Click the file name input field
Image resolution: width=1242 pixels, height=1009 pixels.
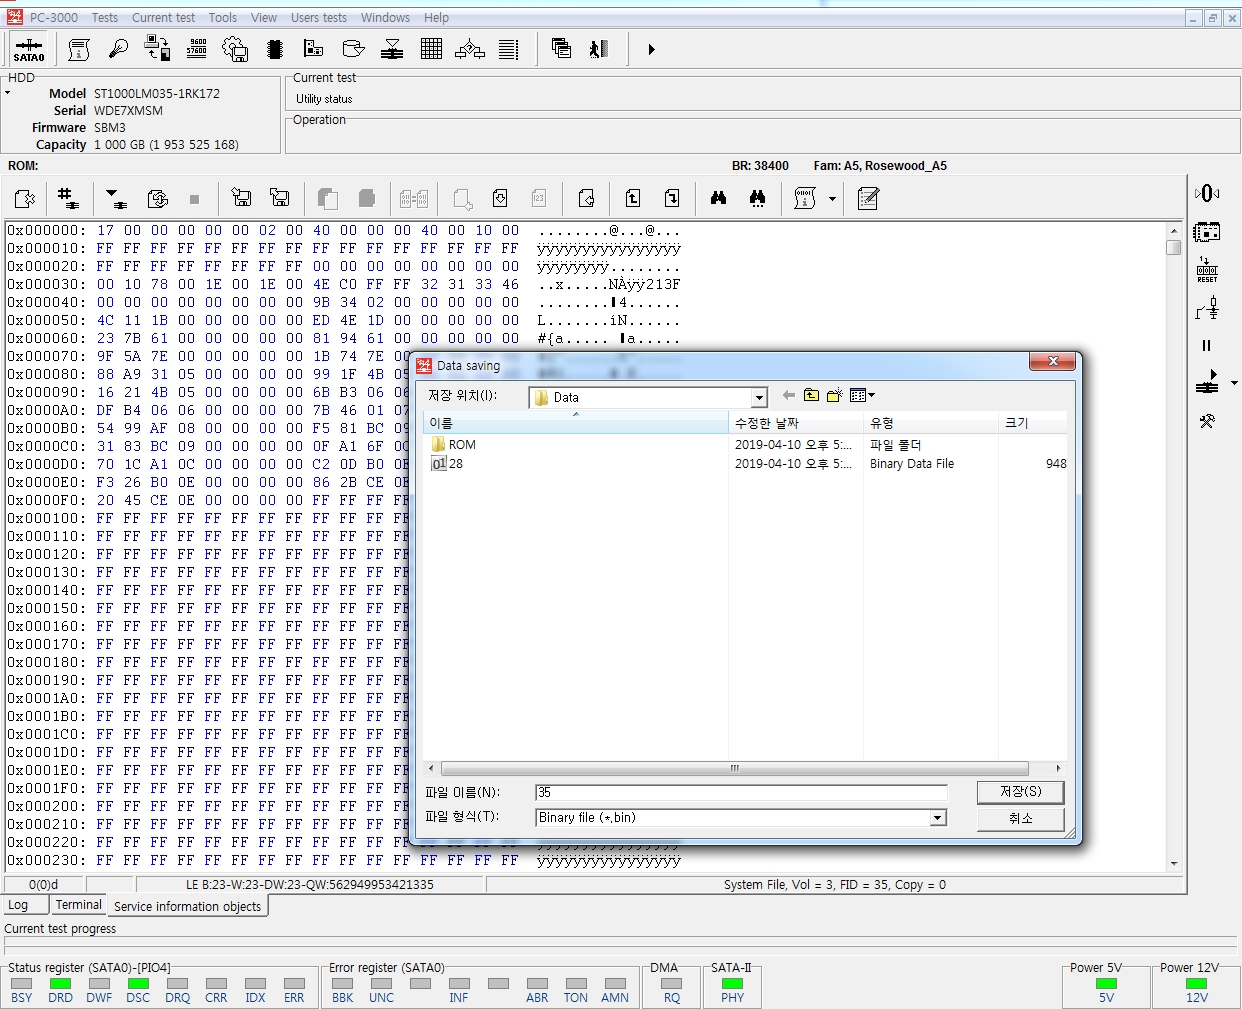741,792
